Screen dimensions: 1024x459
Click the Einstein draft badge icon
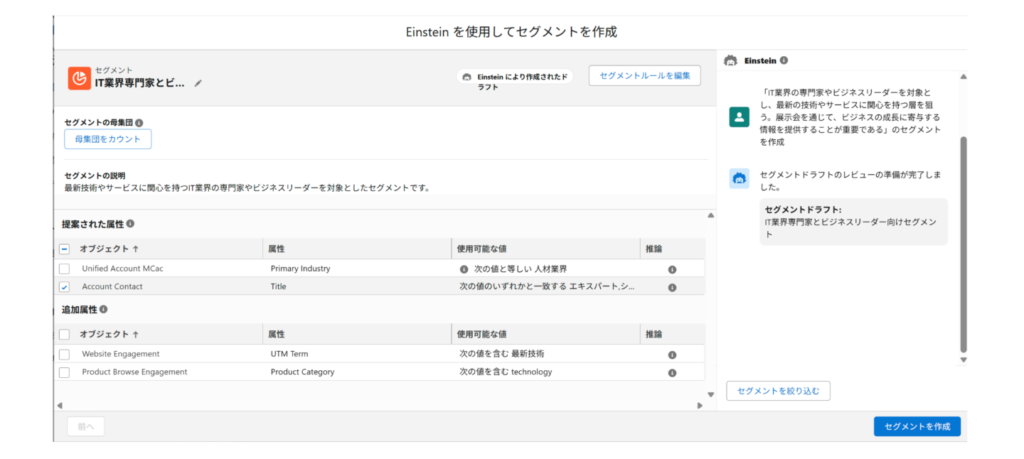click(x=466, y=76)
